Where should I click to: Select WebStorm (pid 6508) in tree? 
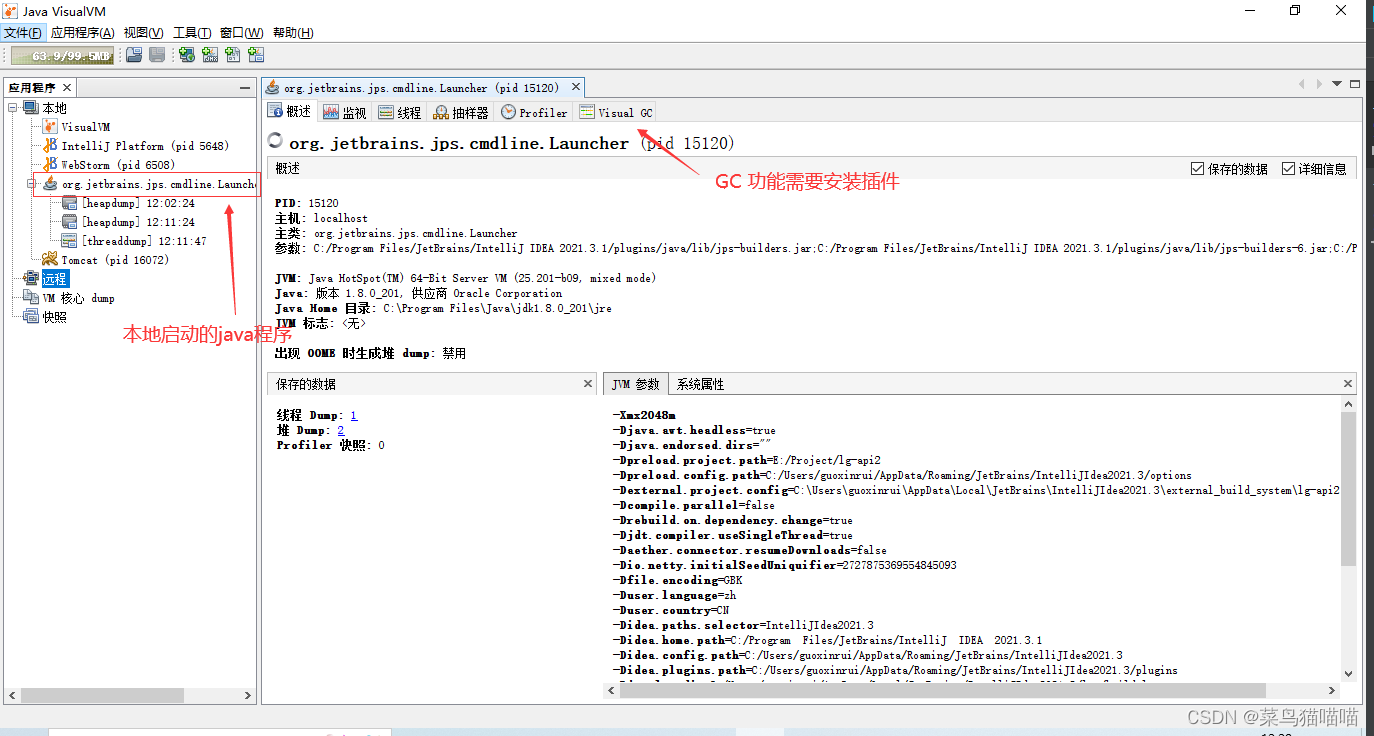click(118, 165)
